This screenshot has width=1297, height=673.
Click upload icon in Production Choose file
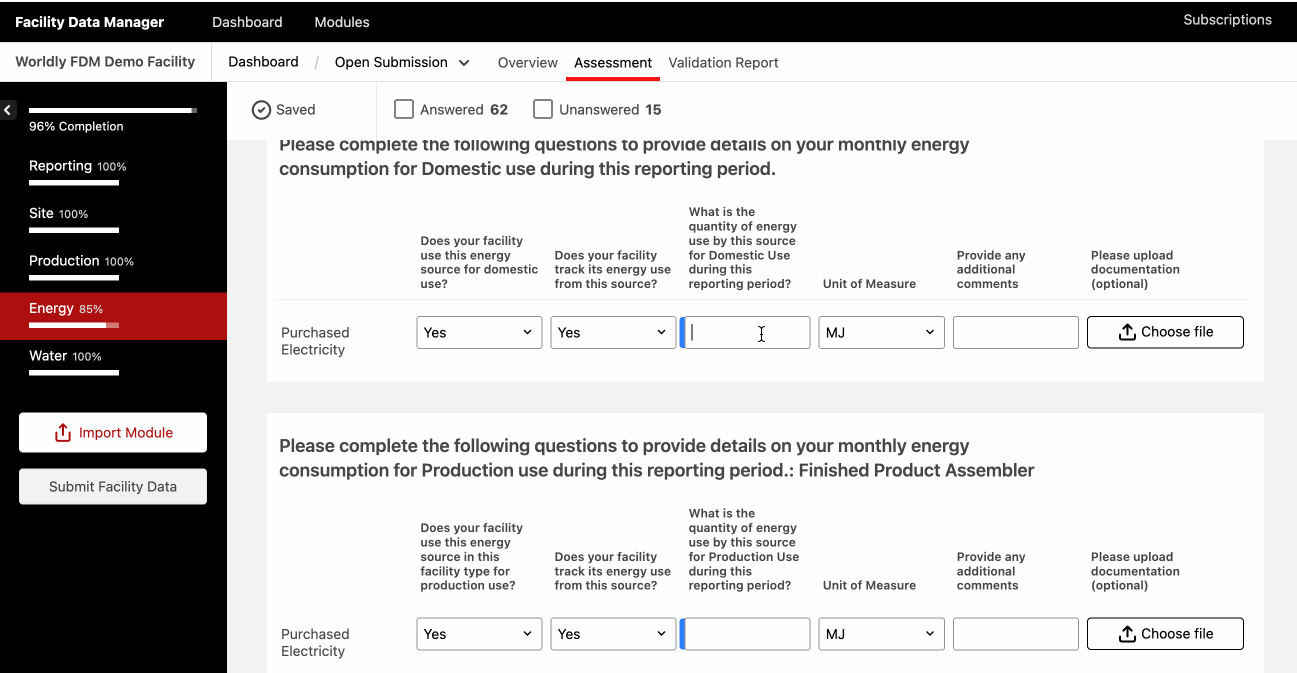tap(1127, 634)
